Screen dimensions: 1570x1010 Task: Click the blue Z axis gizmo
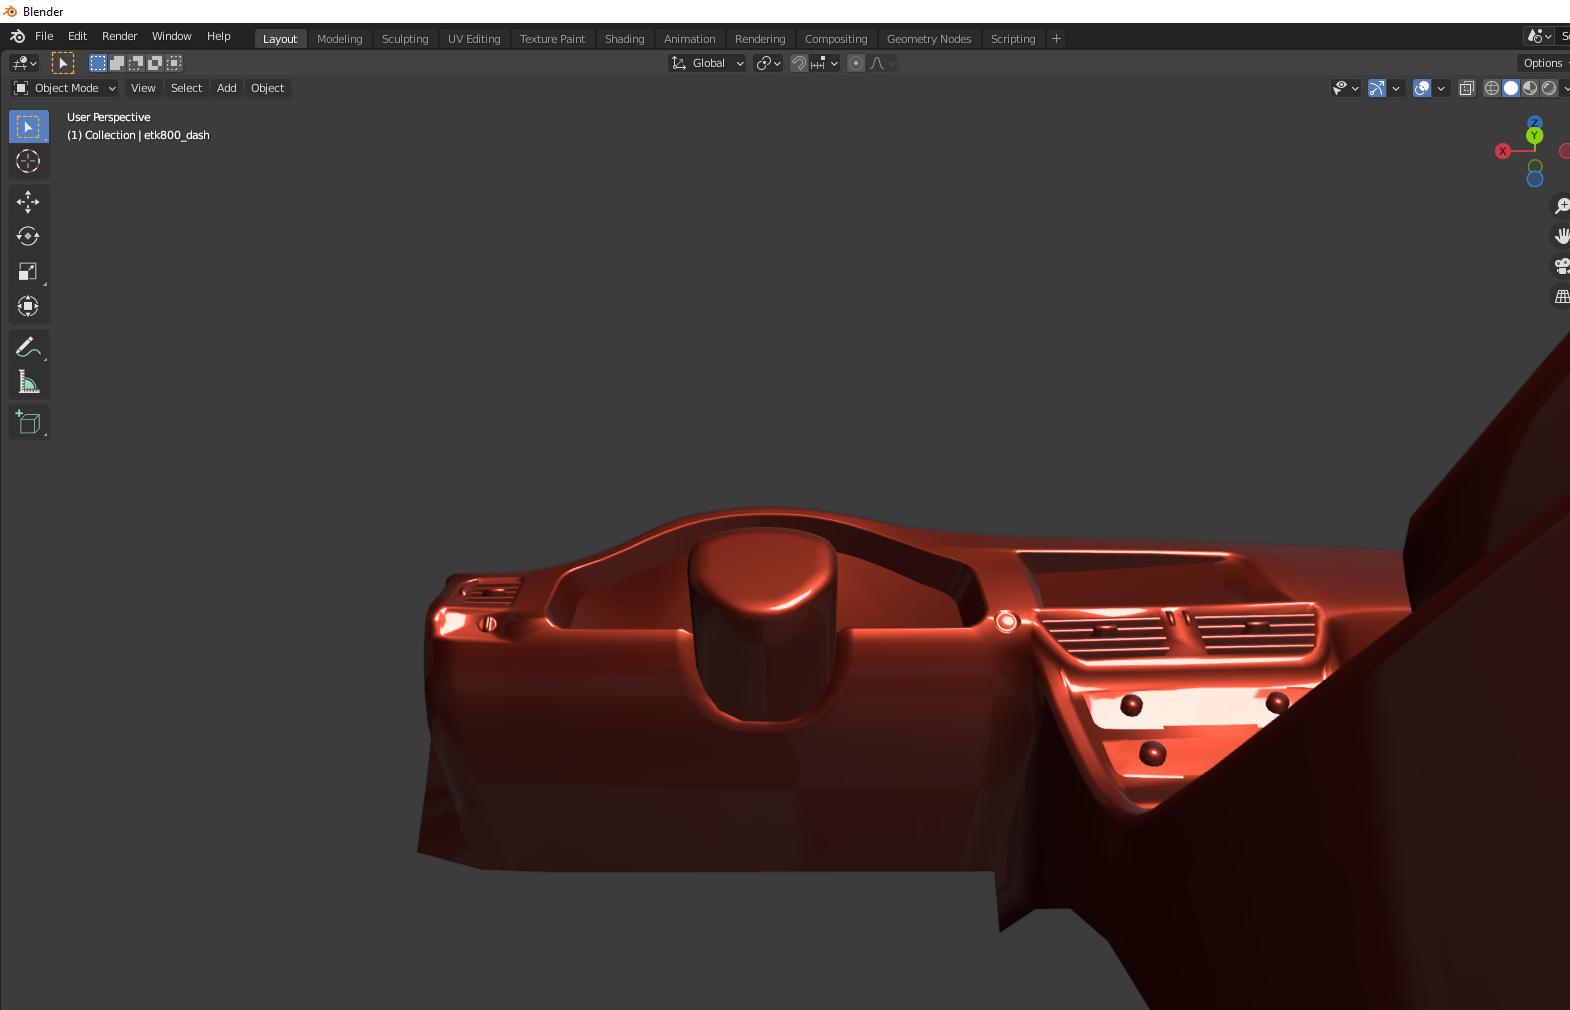click(x=1535, y=122)
